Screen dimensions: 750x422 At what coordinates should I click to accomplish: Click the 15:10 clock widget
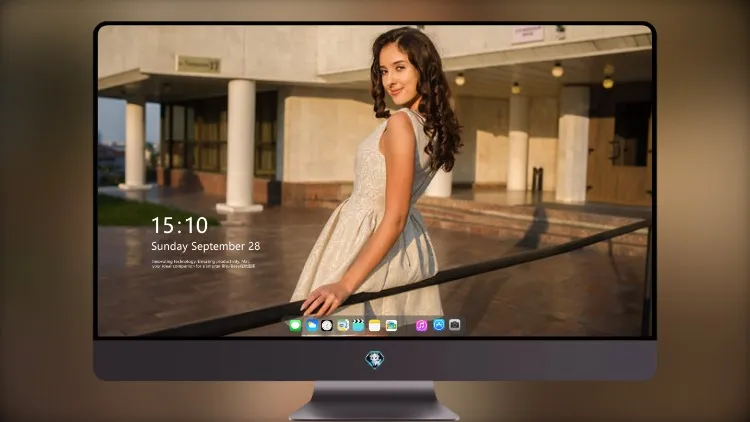pos(179,225)
